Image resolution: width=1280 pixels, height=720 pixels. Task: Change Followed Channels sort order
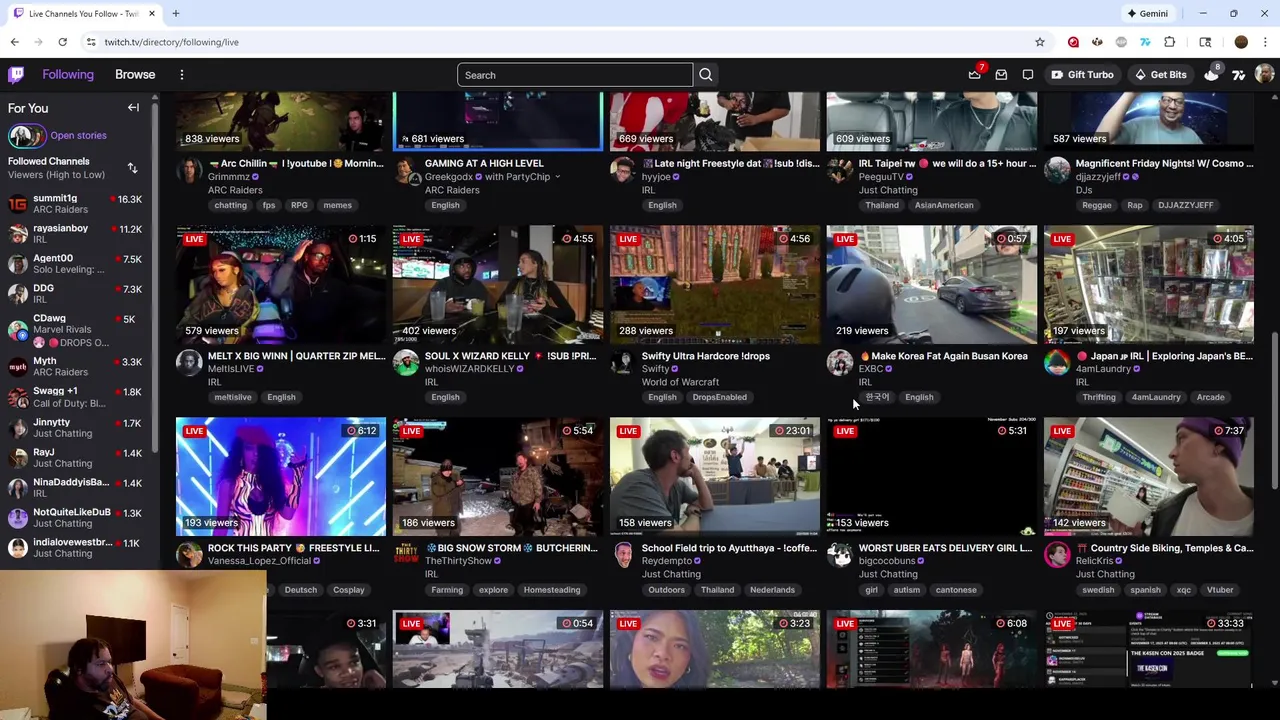click(x=132, y=168)
